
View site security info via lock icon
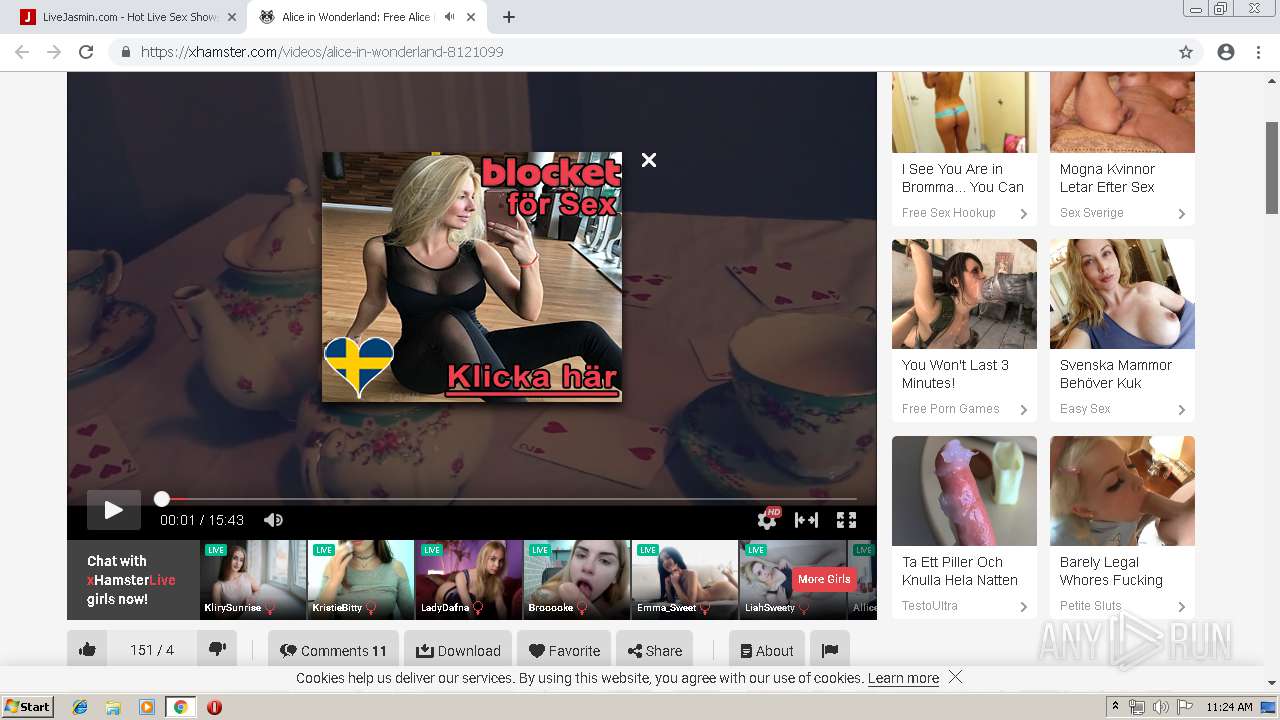[125, 52]
